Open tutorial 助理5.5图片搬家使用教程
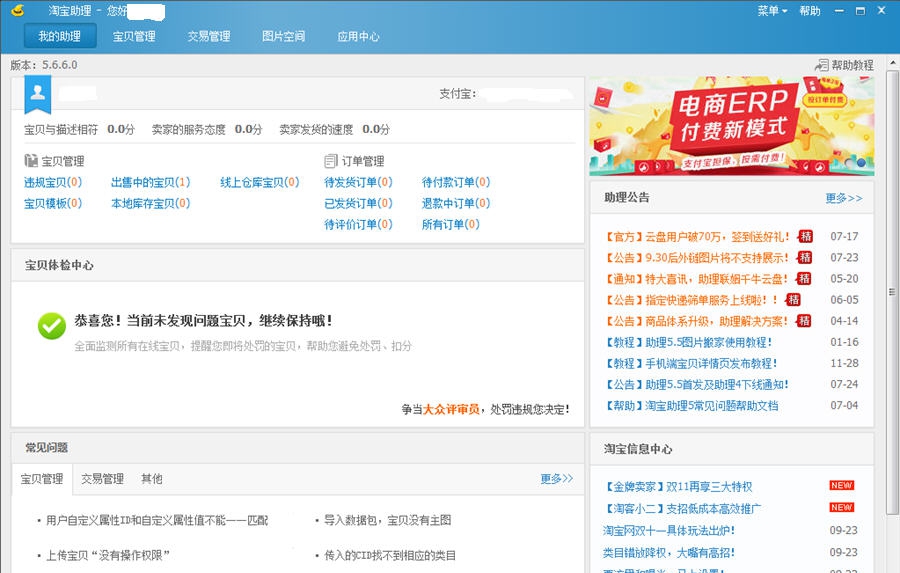The height and width of the screenshot is (573, 900). (x=689, y=342)
